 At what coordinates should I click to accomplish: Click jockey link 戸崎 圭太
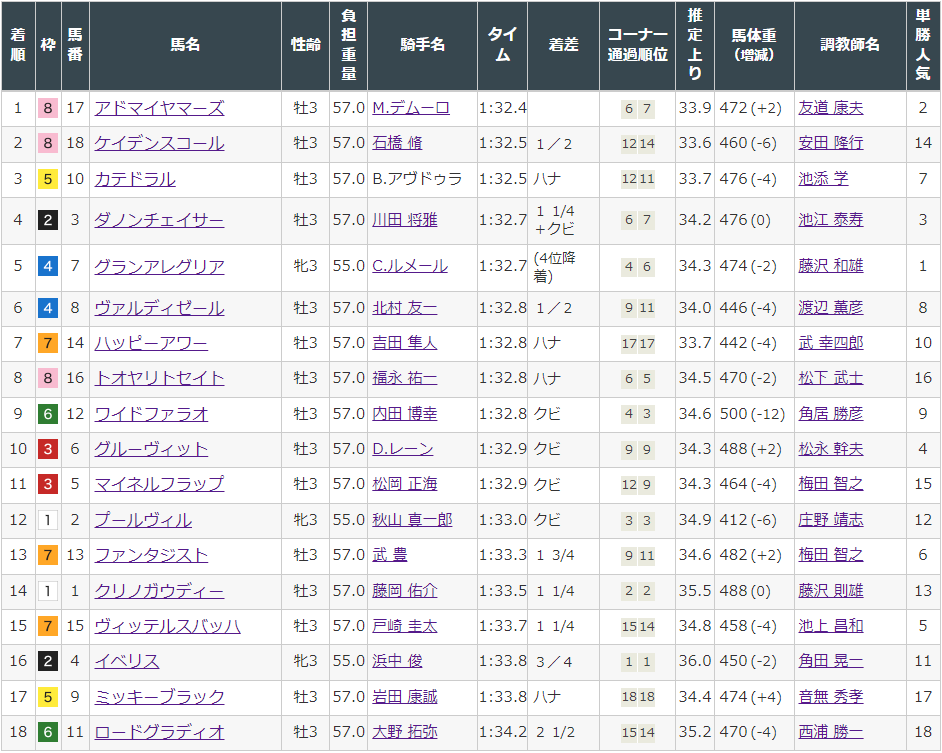click(x=405, y=626)
